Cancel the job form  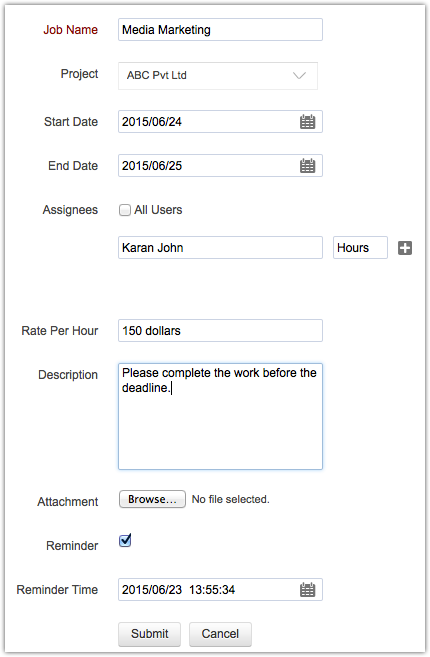(x=220, y=634)
